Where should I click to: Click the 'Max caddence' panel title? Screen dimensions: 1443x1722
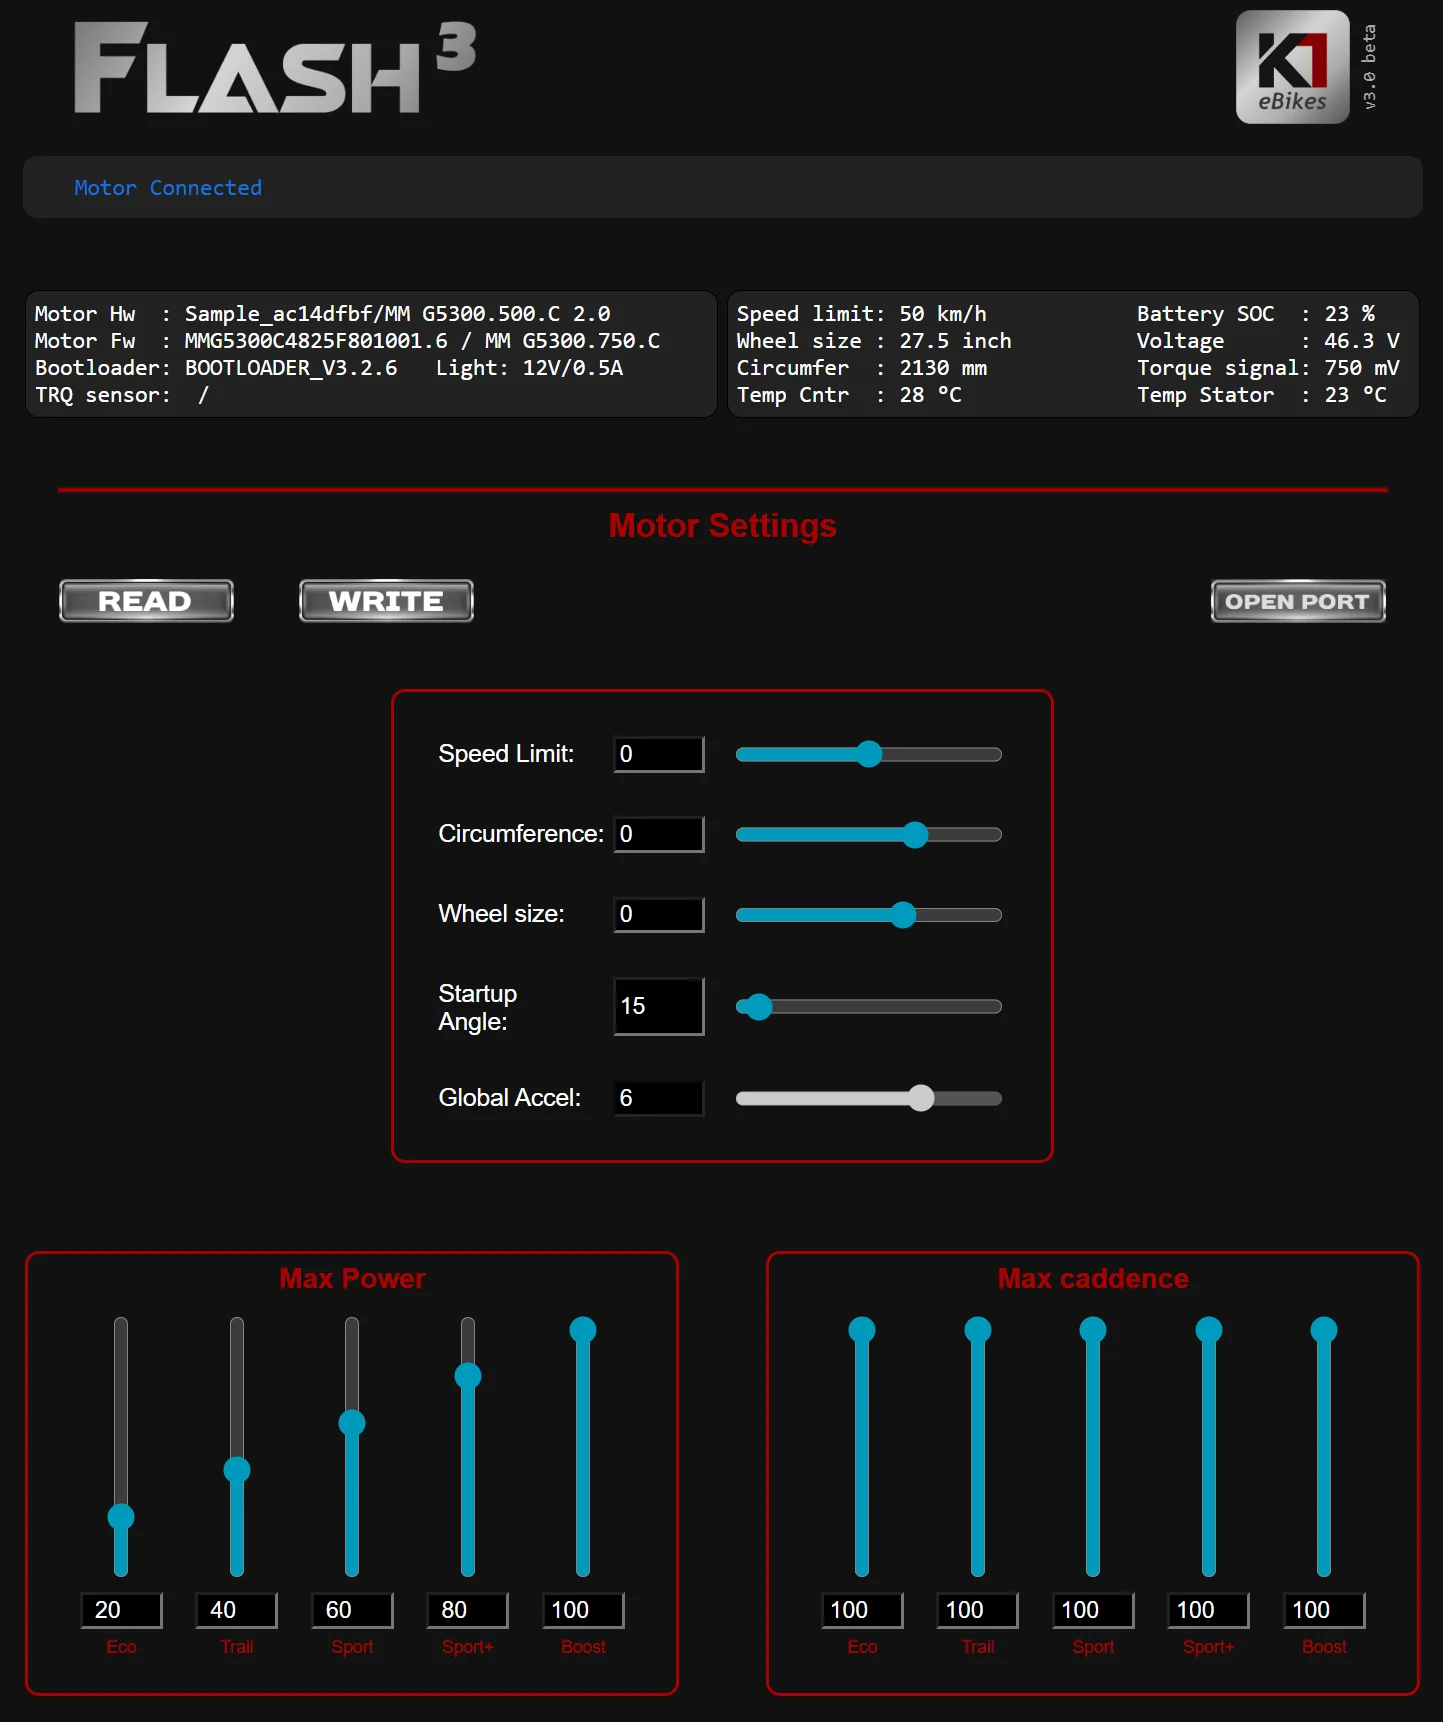pos(1093,1279)
